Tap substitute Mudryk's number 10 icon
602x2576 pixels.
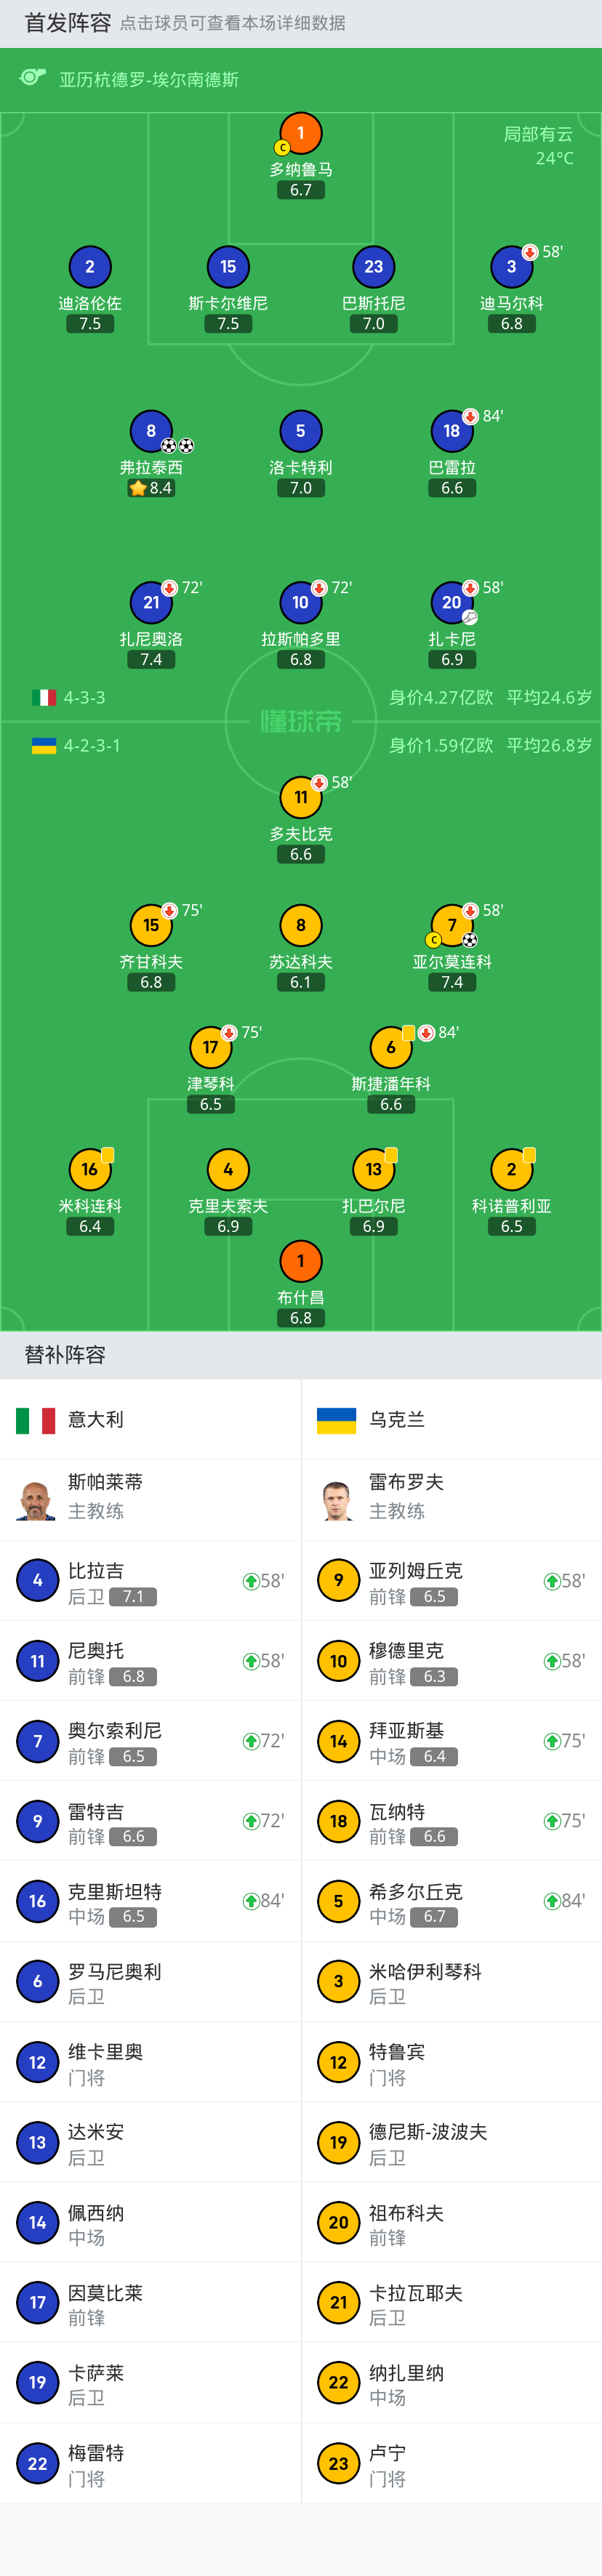point(338,1661)
